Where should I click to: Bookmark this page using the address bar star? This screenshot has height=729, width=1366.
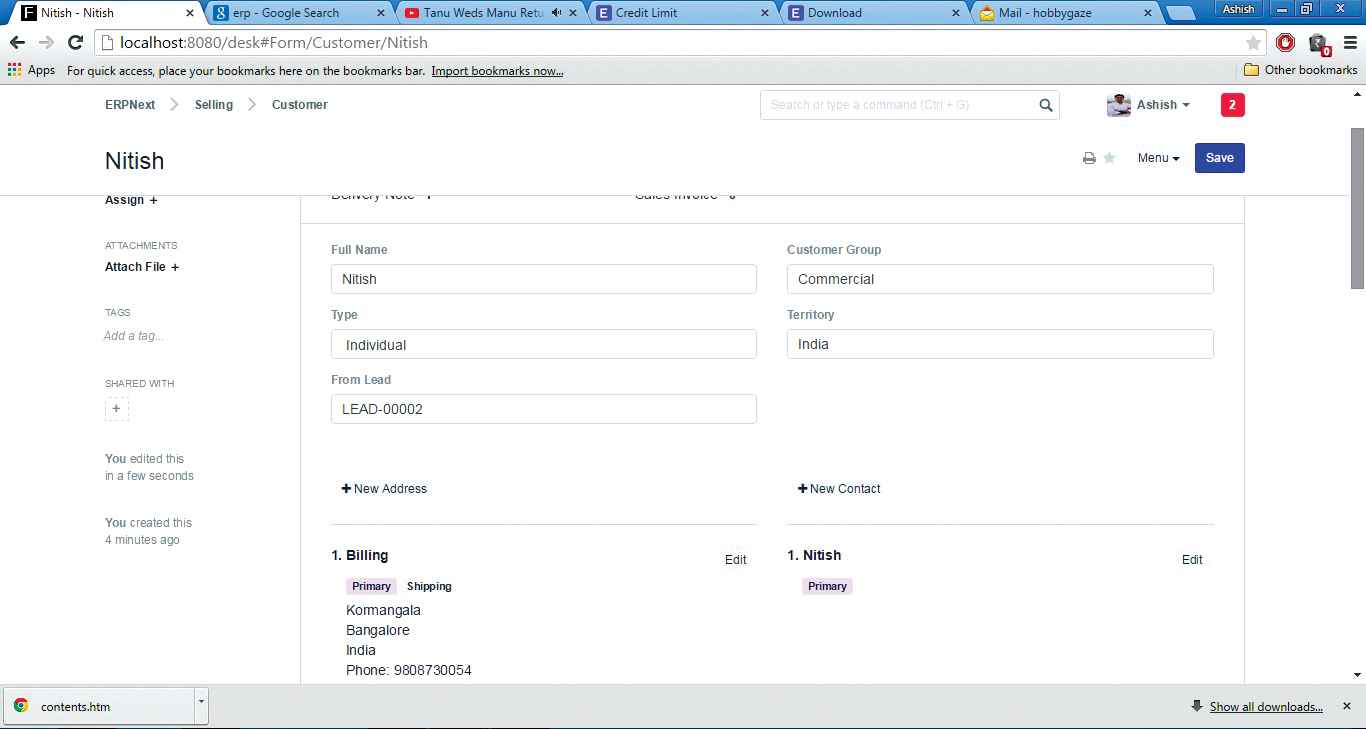coord(1253,43)
